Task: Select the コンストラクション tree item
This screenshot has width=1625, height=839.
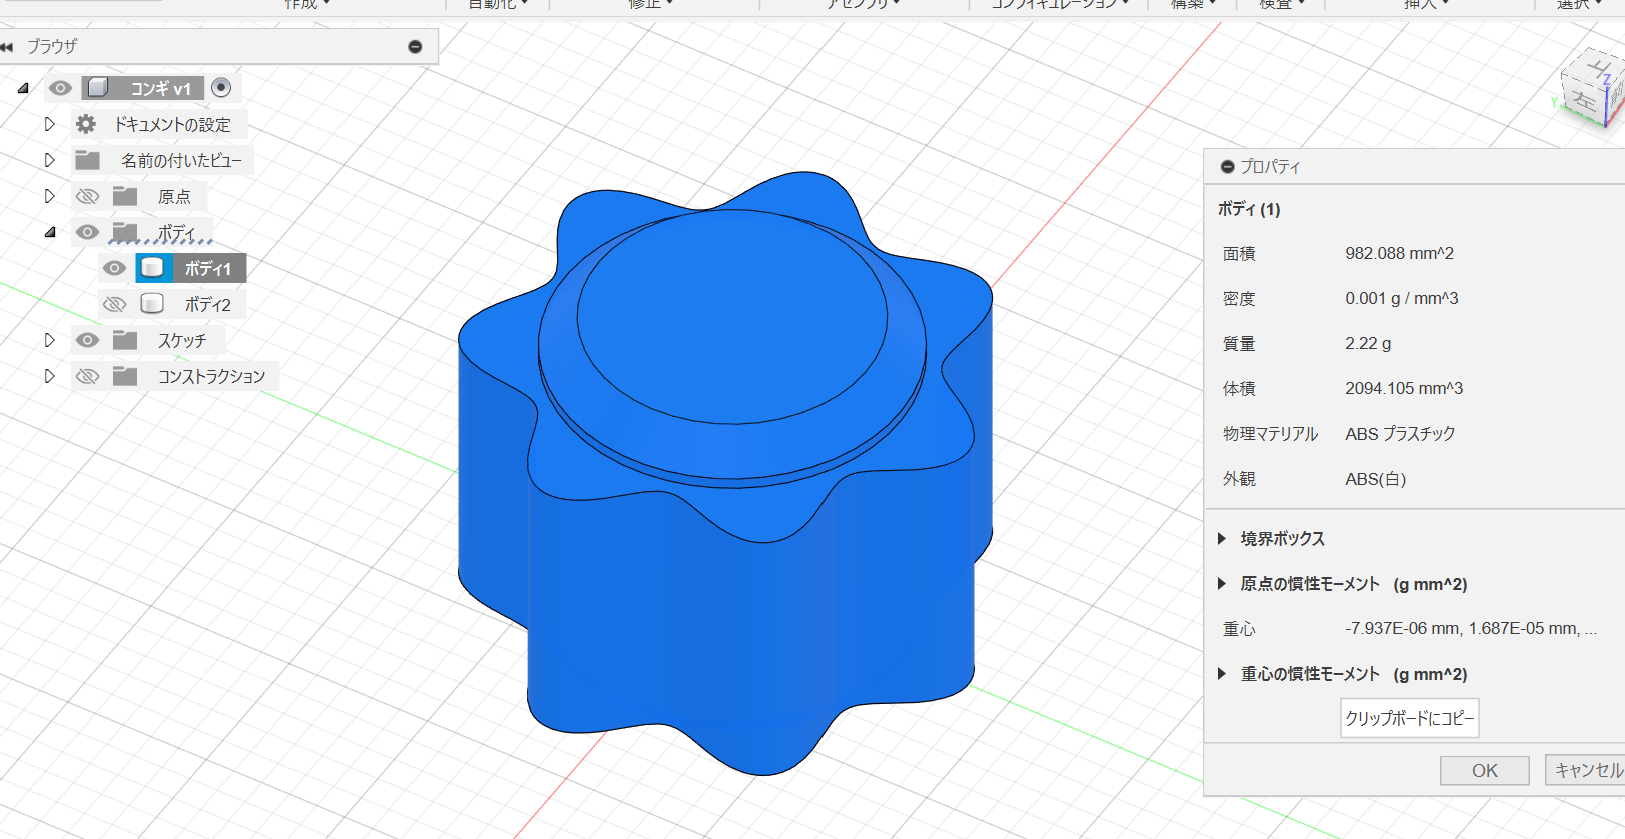Action: [211, 377]
